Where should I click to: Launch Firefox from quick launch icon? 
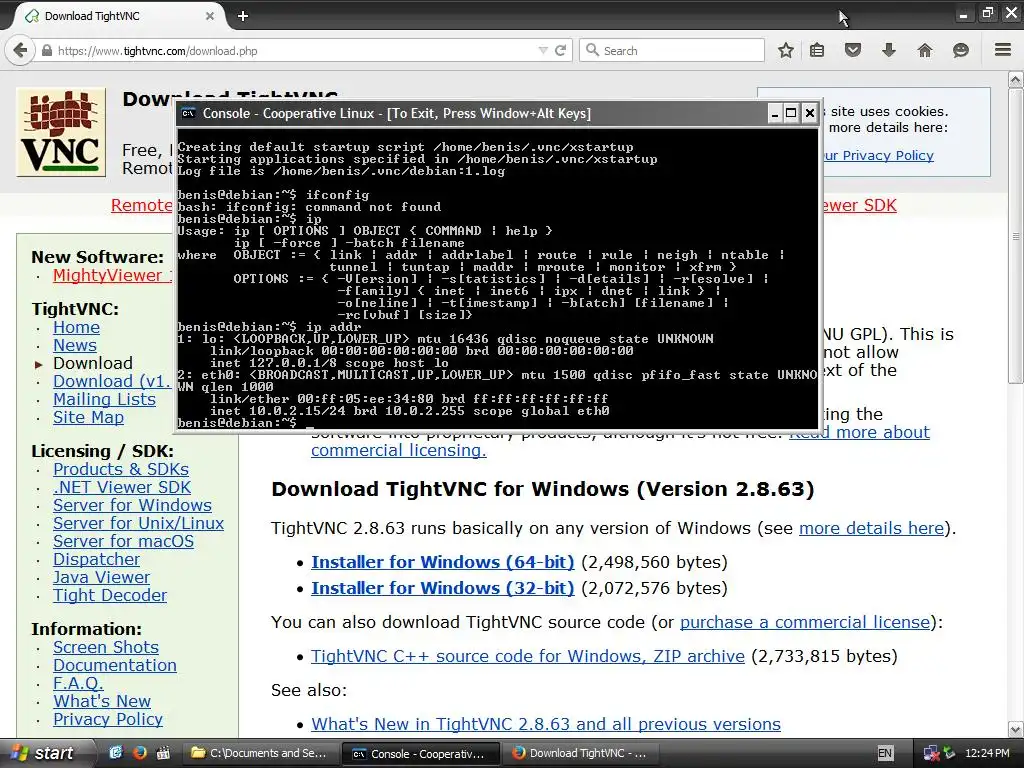[x=139, y=753]
